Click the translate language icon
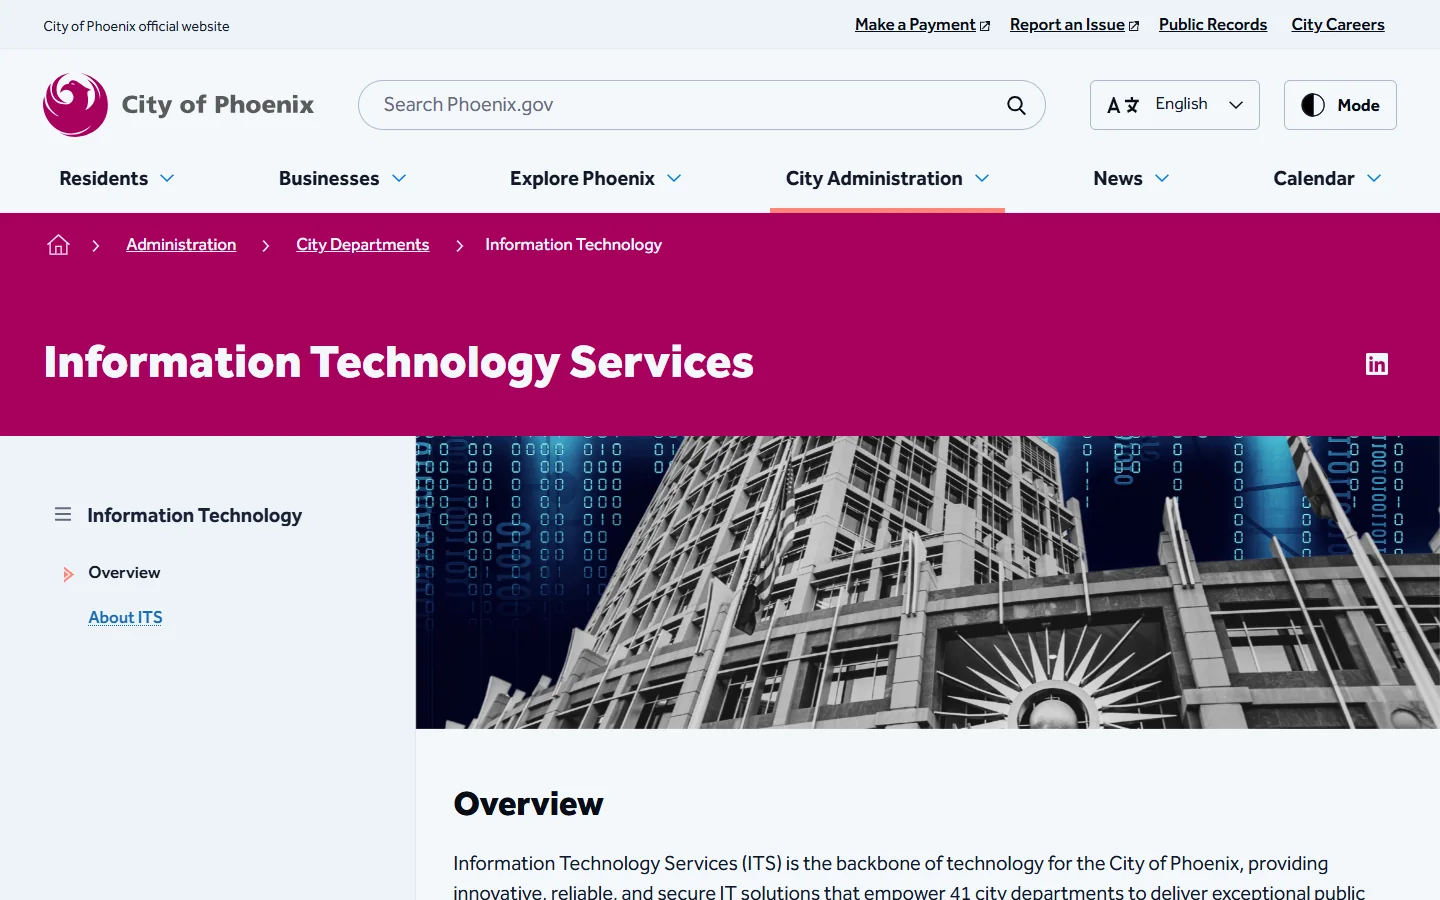Screen dimensions: 1440x900 click(1123, 105)
